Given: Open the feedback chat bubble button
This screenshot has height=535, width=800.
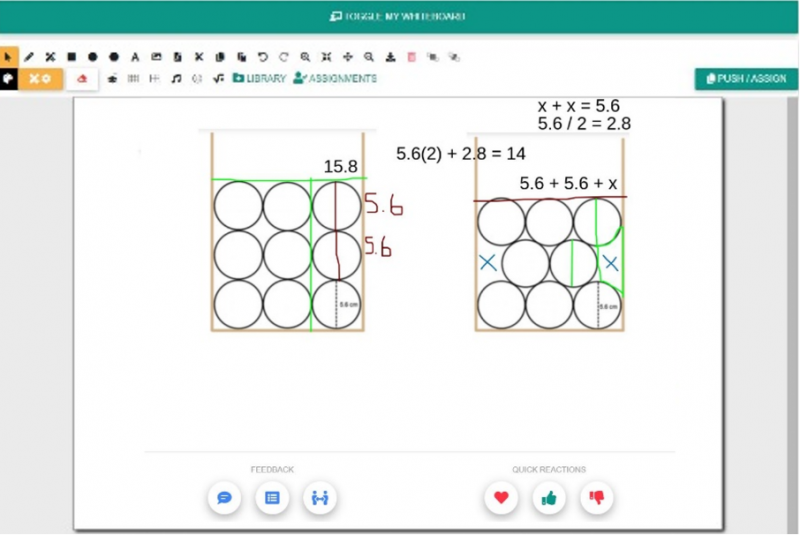Looking at the screenshot, I should (x=224, y=497).
